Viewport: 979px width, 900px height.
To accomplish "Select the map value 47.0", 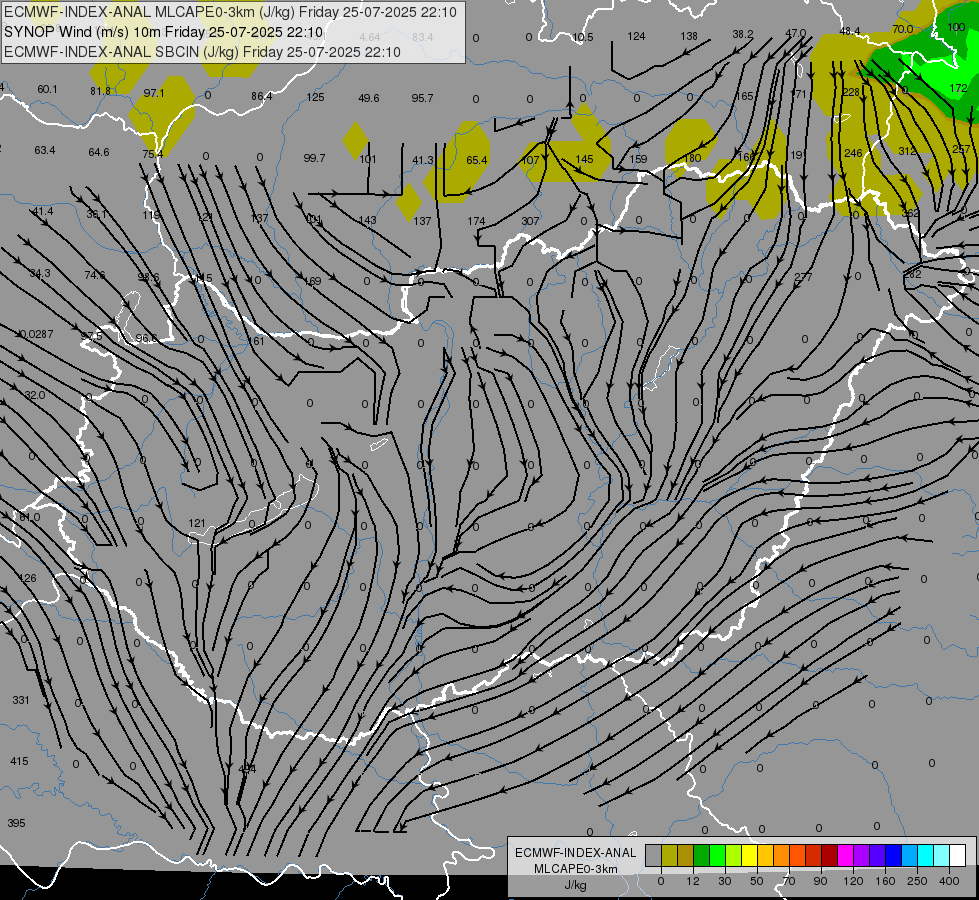I will [795, 33].
